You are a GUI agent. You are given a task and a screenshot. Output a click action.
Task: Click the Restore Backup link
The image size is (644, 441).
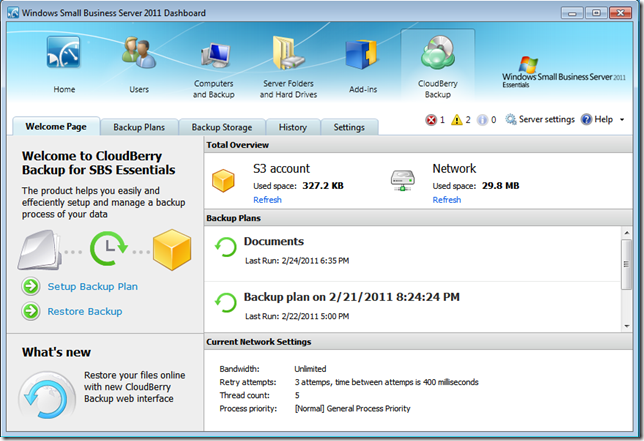(84, 312)
